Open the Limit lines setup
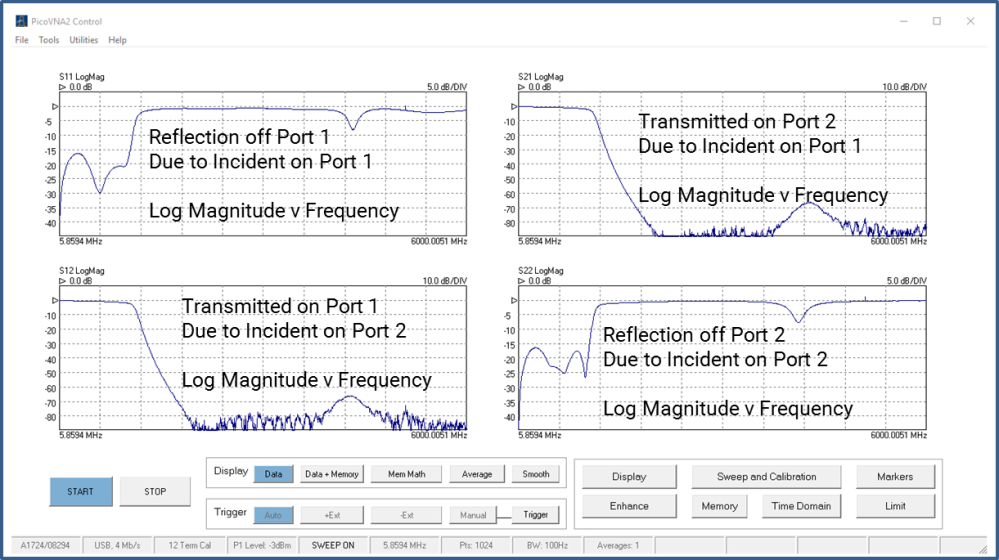 (x=895, y=506)
